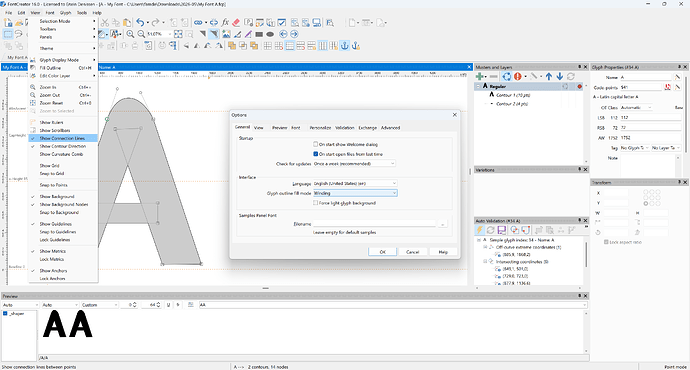
Task: Open the Custom dropdown in Preview panel
Action: point(99,305)
